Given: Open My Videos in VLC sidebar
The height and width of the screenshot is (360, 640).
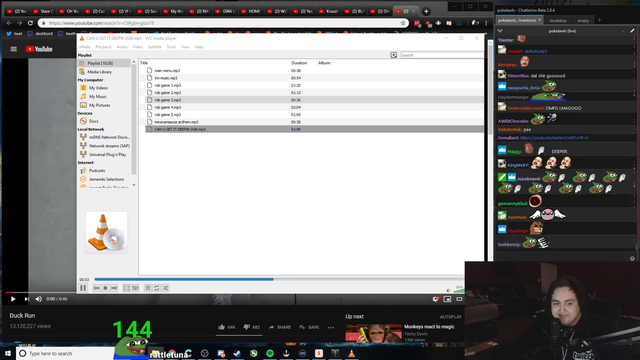Looking at the screenshot, I should (x=98, y=88).
